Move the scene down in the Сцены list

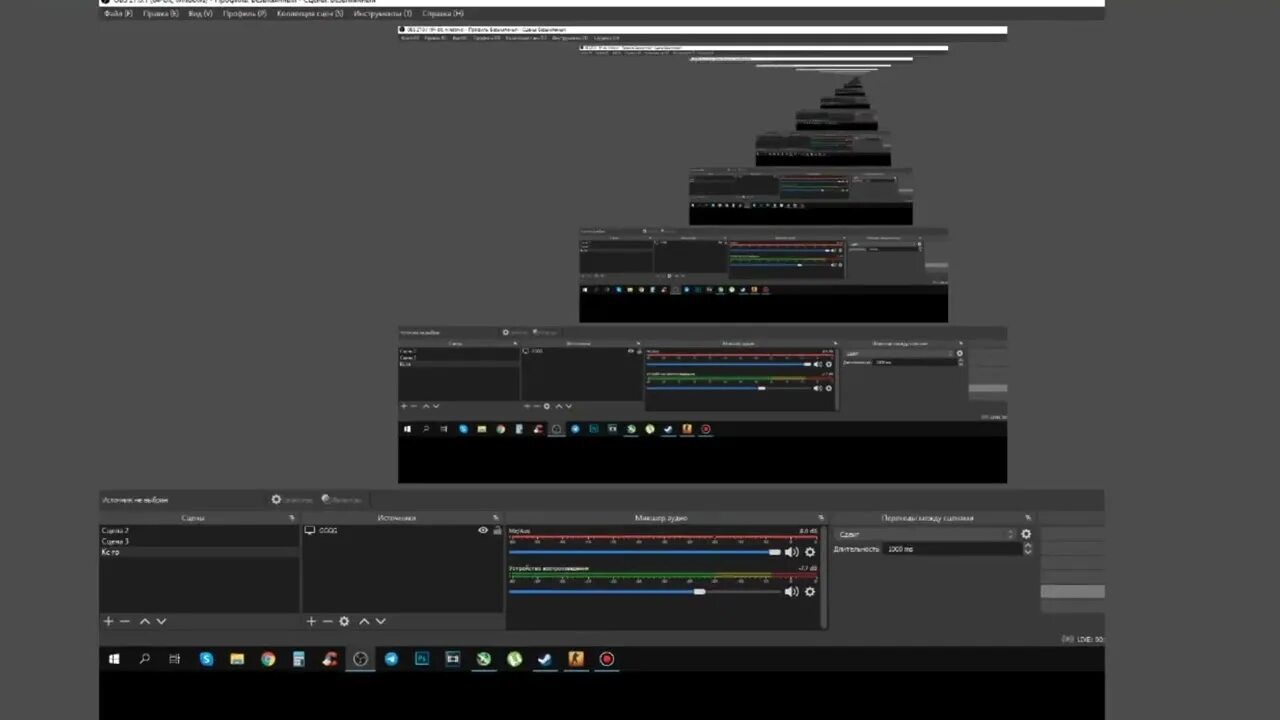(161, 621)
